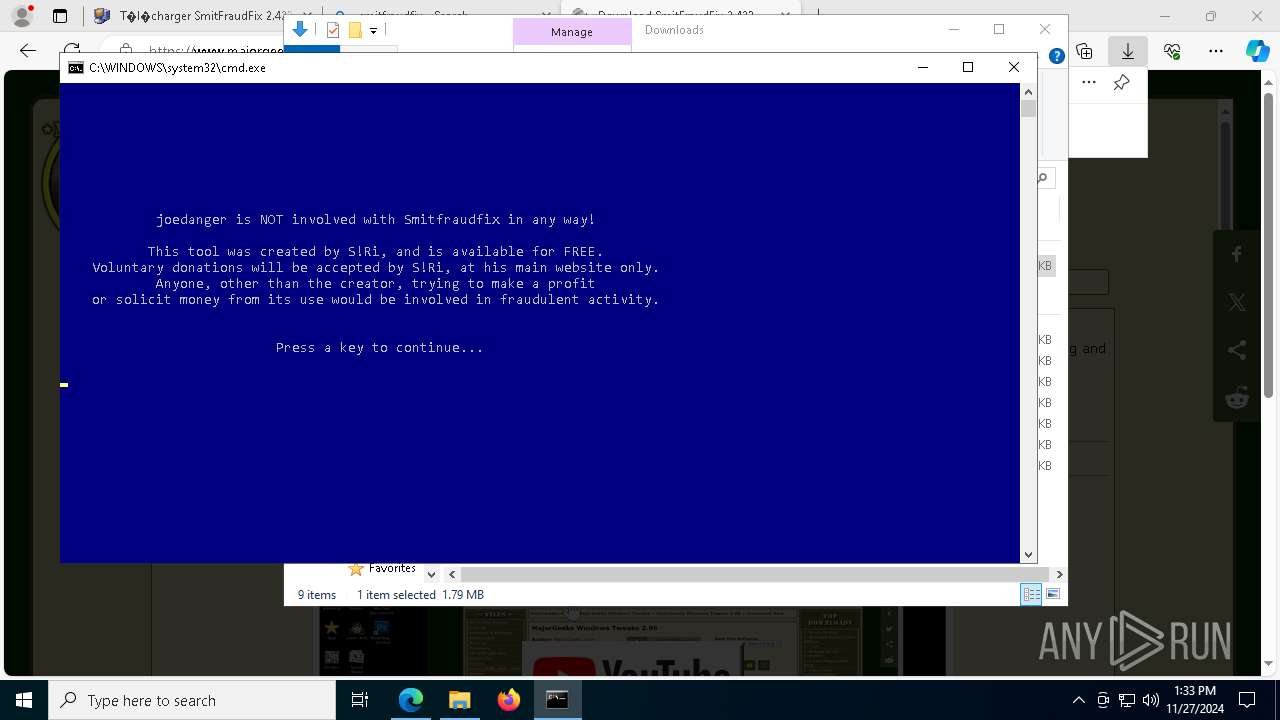Screen dimensions: 1280x720
Task: Click Explorer horizontal scrollbar right arrow
Action: click(x=1059, y=575)
